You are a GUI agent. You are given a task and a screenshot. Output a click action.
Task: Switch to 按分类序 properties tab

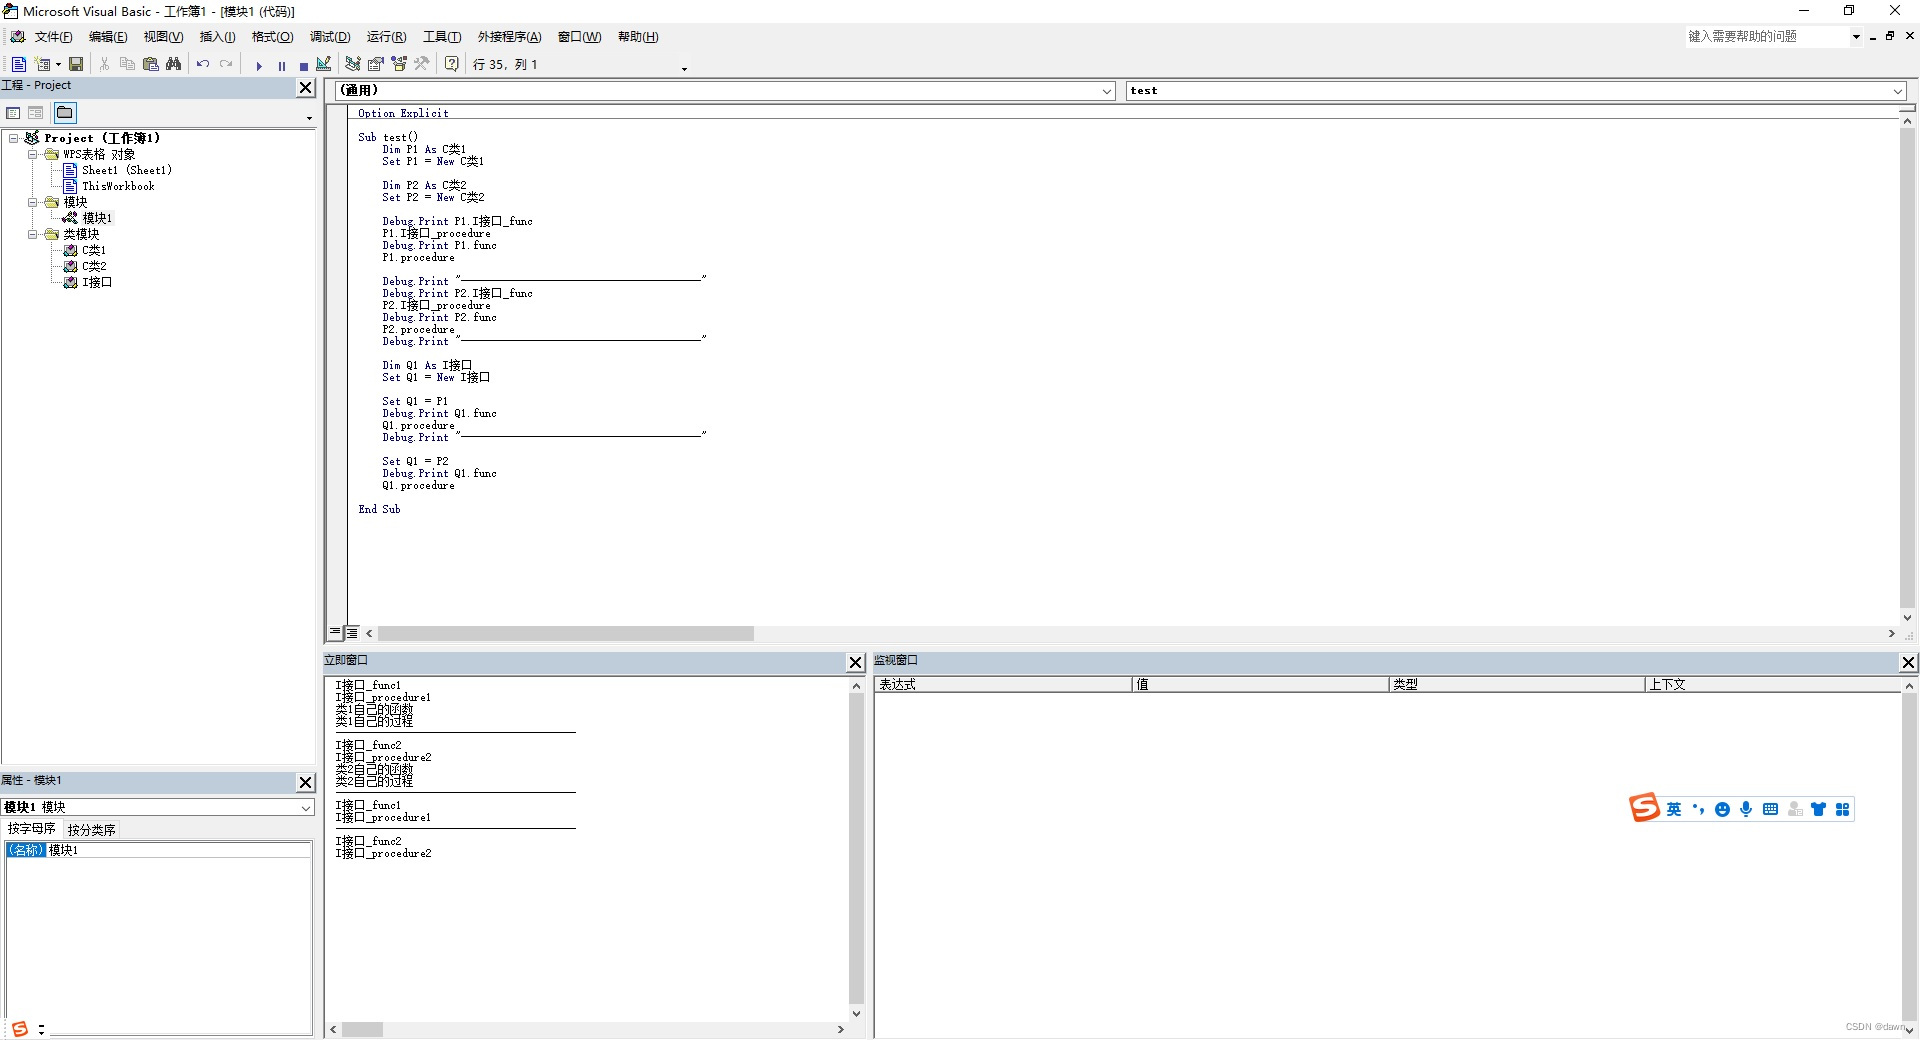92,830
